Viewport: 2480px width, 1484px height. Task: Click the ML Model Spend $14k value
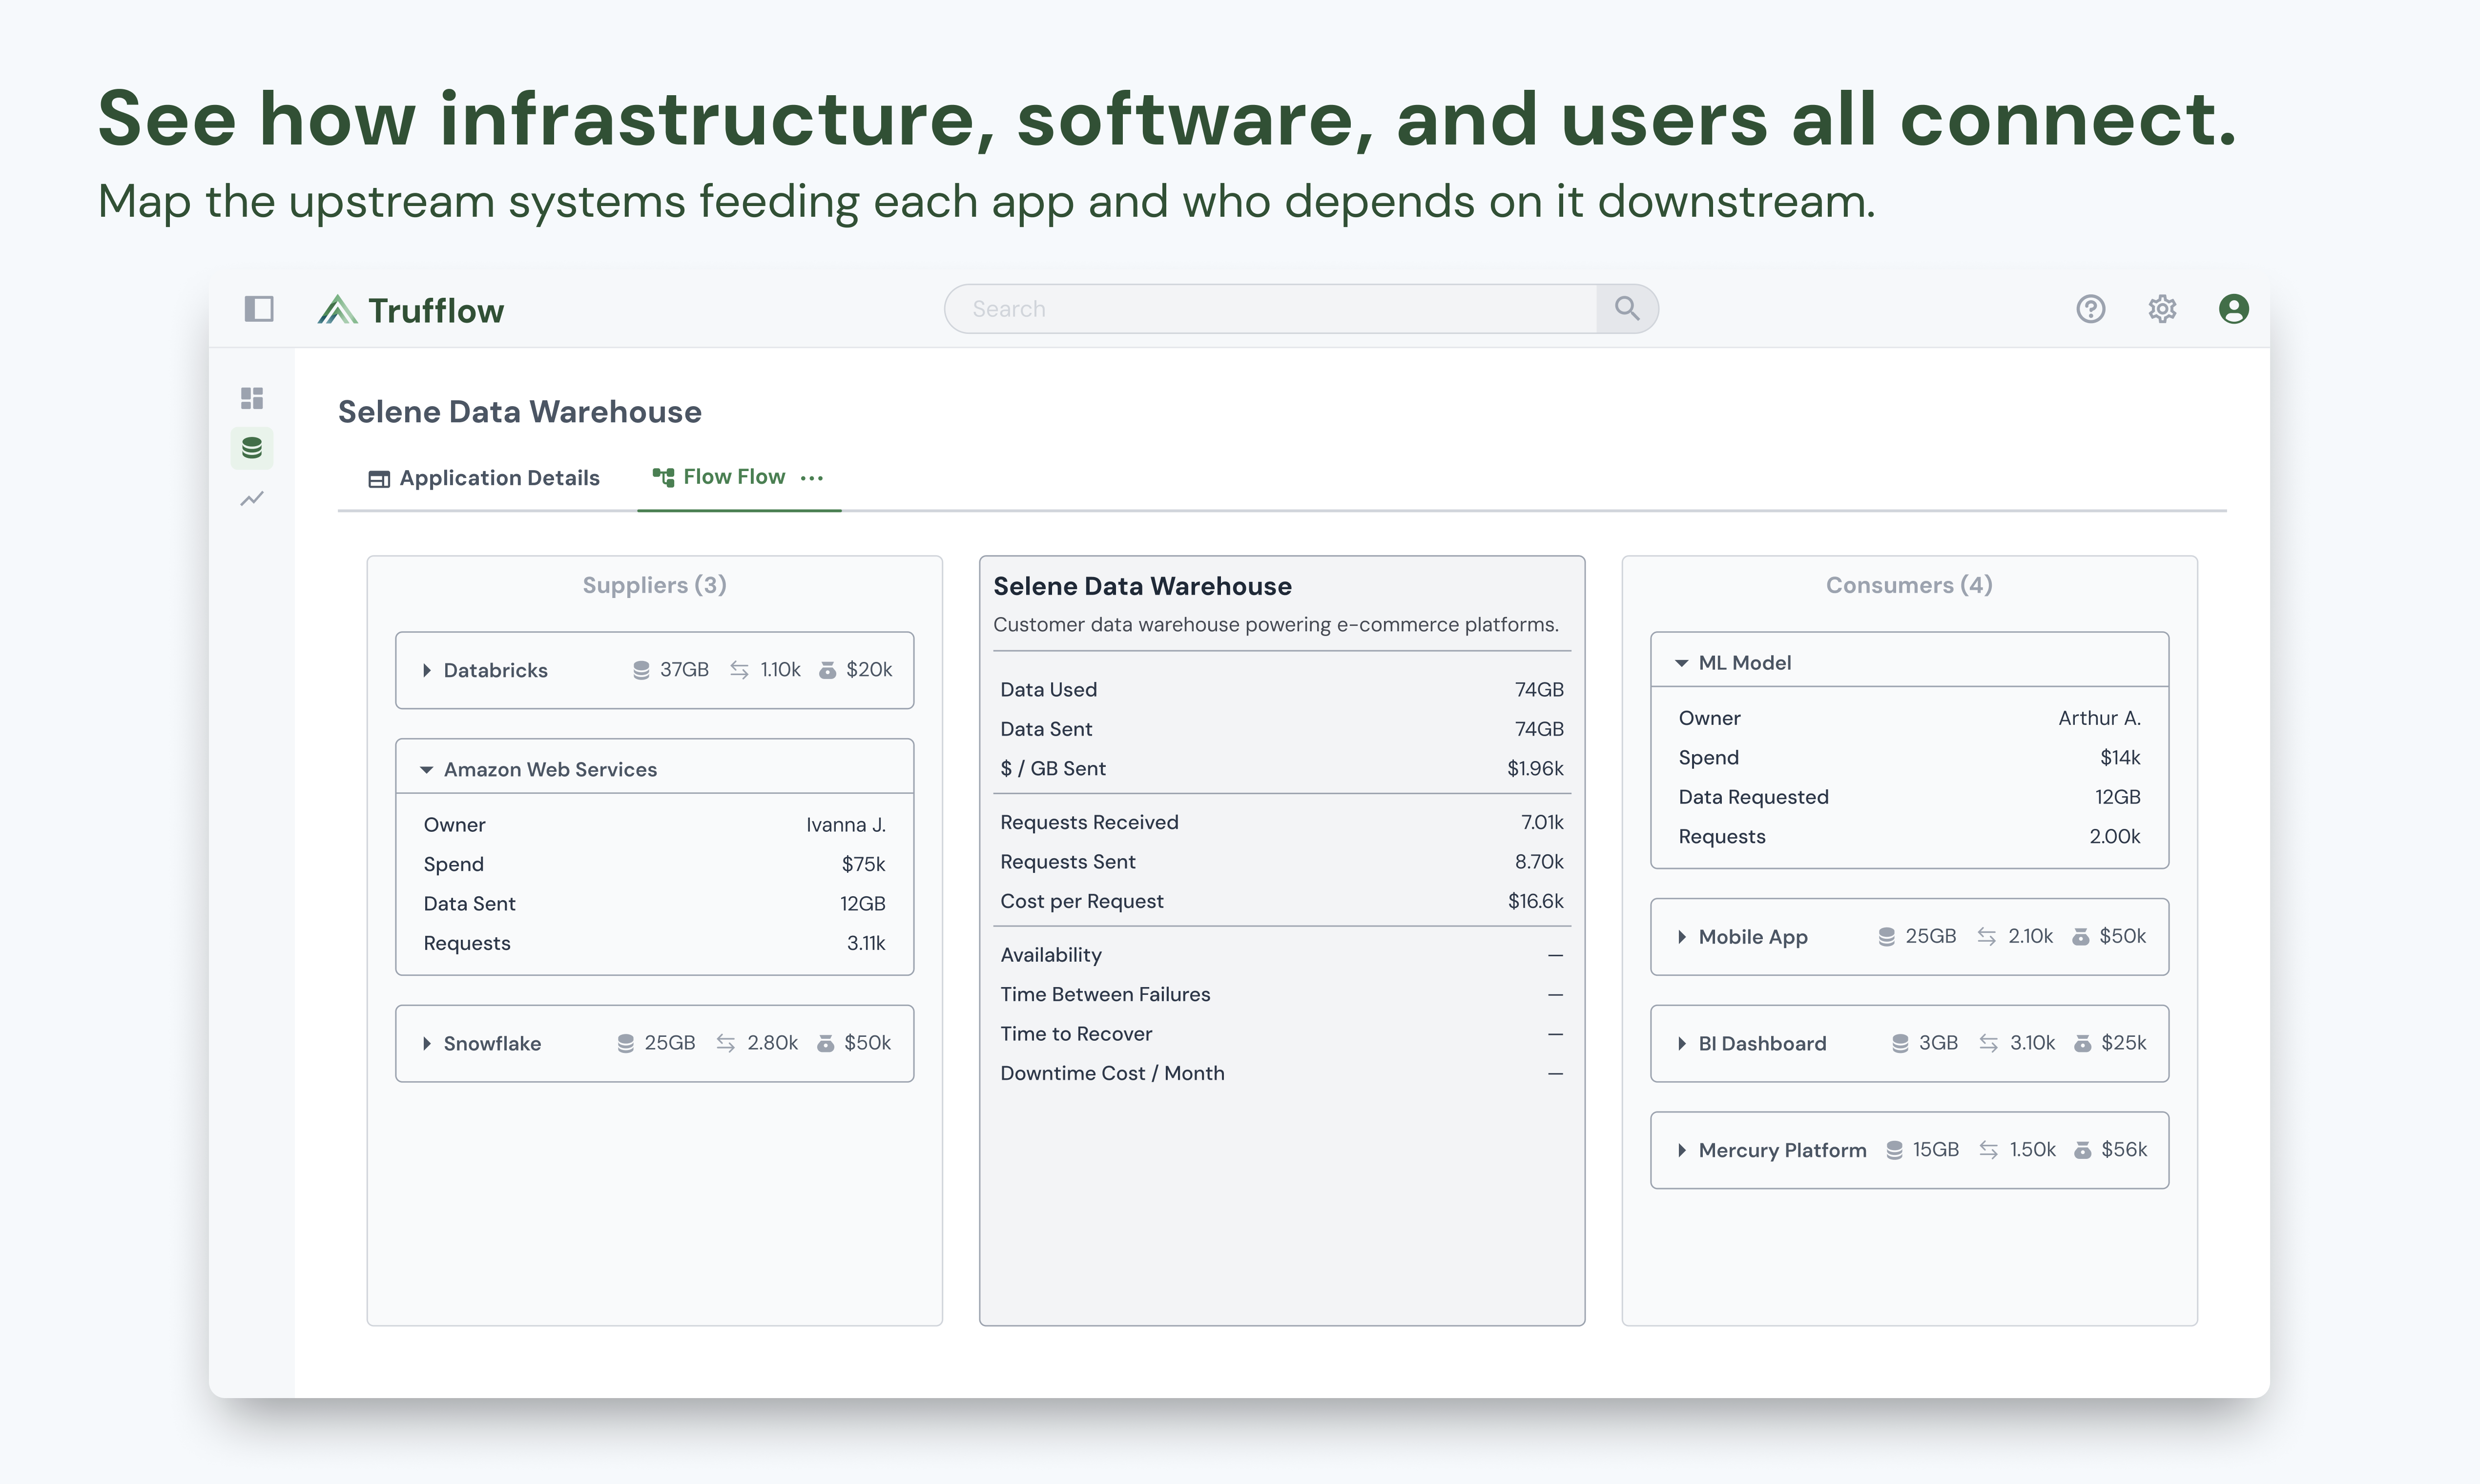click(x=2120, y=758)
